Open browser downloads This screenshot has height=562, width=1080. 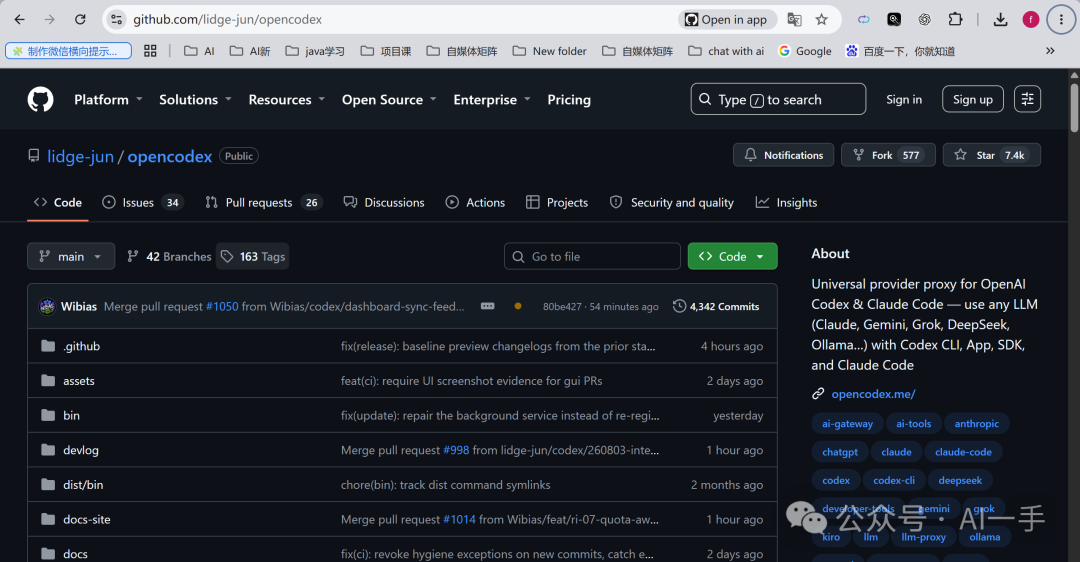[1000, 19]
